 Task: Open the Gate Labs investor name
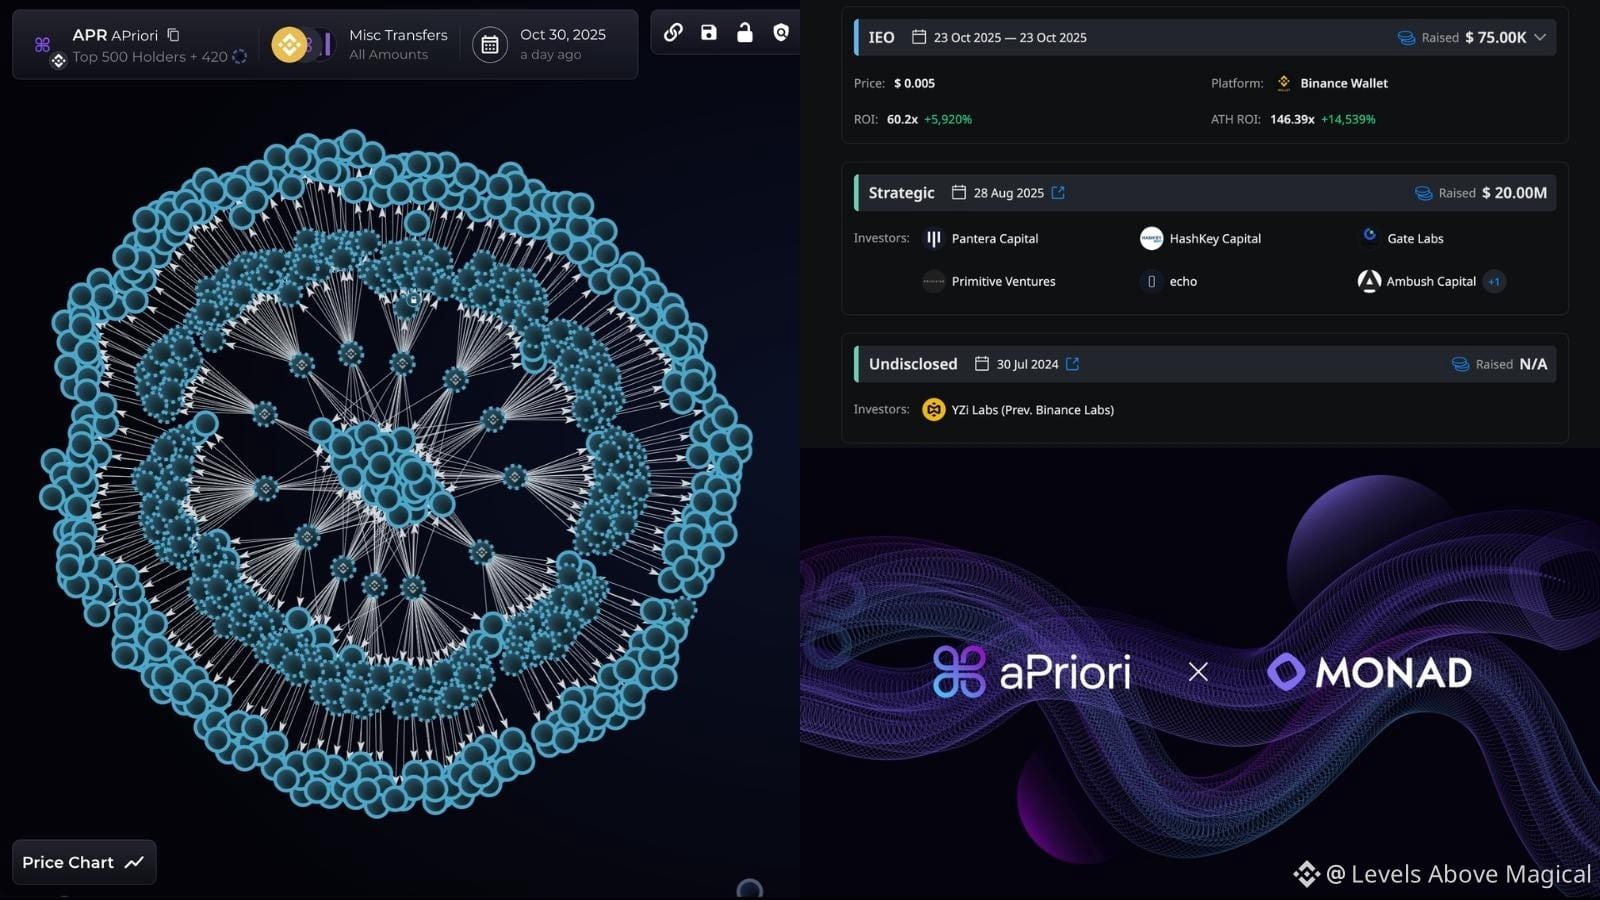click(1415, 238)
